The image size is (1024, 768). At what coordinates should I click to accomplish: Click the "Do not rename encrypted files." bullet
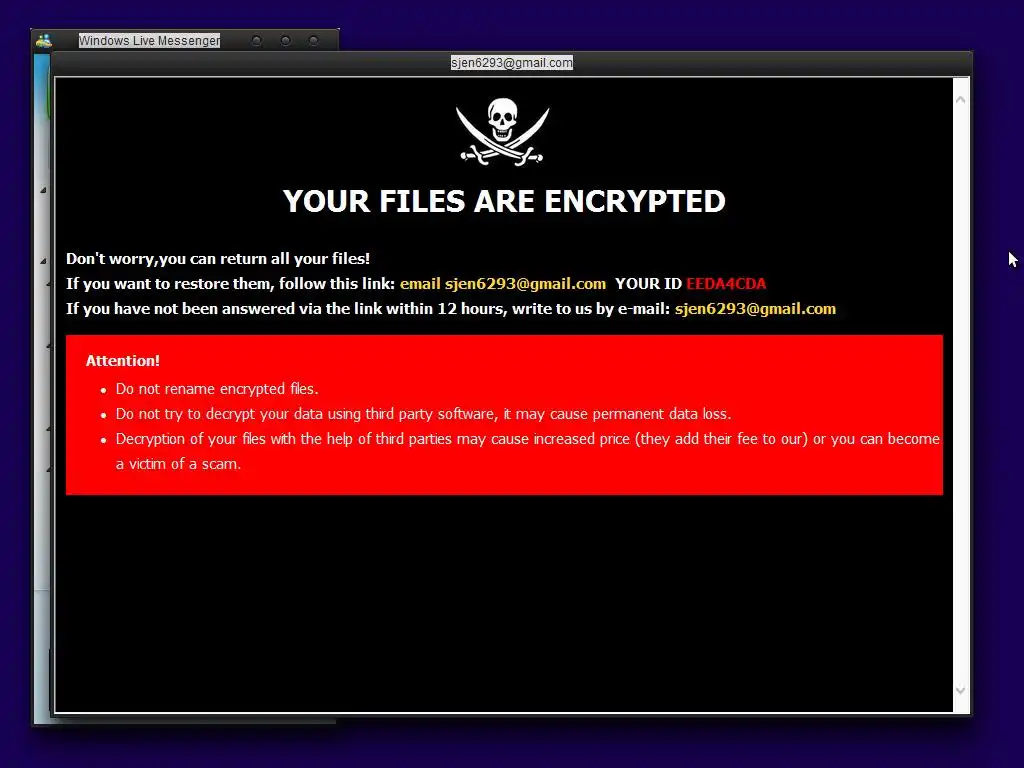(x=217, y=389)
